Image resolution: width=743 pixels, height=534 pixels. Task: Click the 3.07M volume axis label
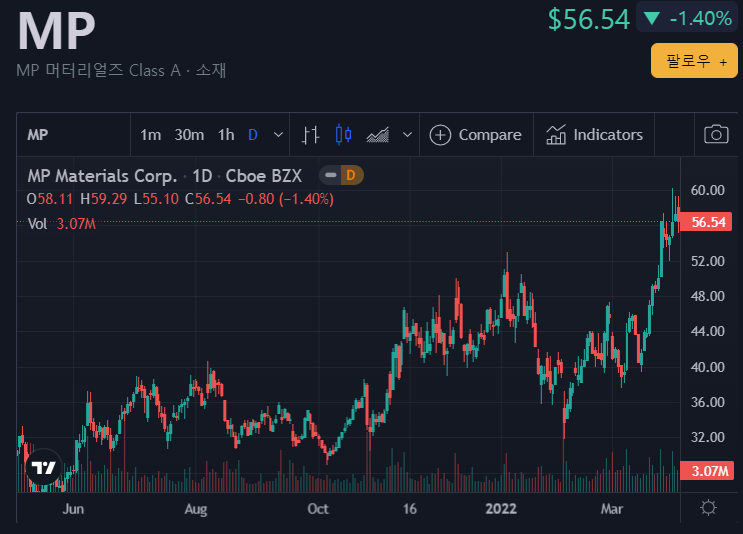[708, 471]
